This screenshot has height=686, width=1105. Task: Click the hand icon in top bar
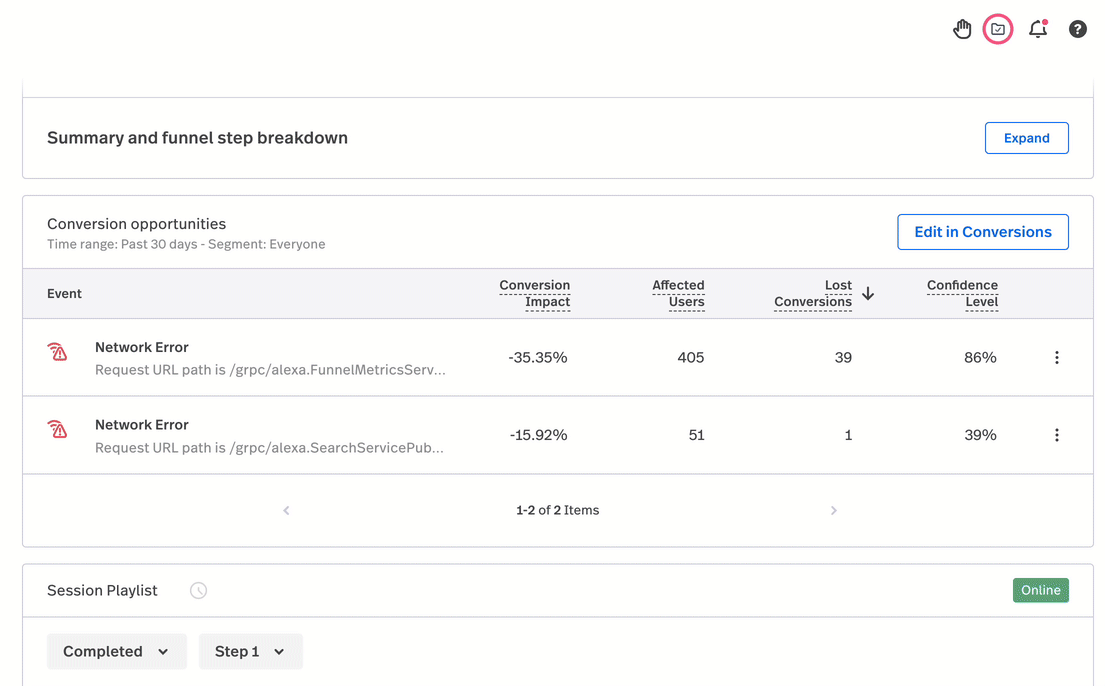click(962, 29)
